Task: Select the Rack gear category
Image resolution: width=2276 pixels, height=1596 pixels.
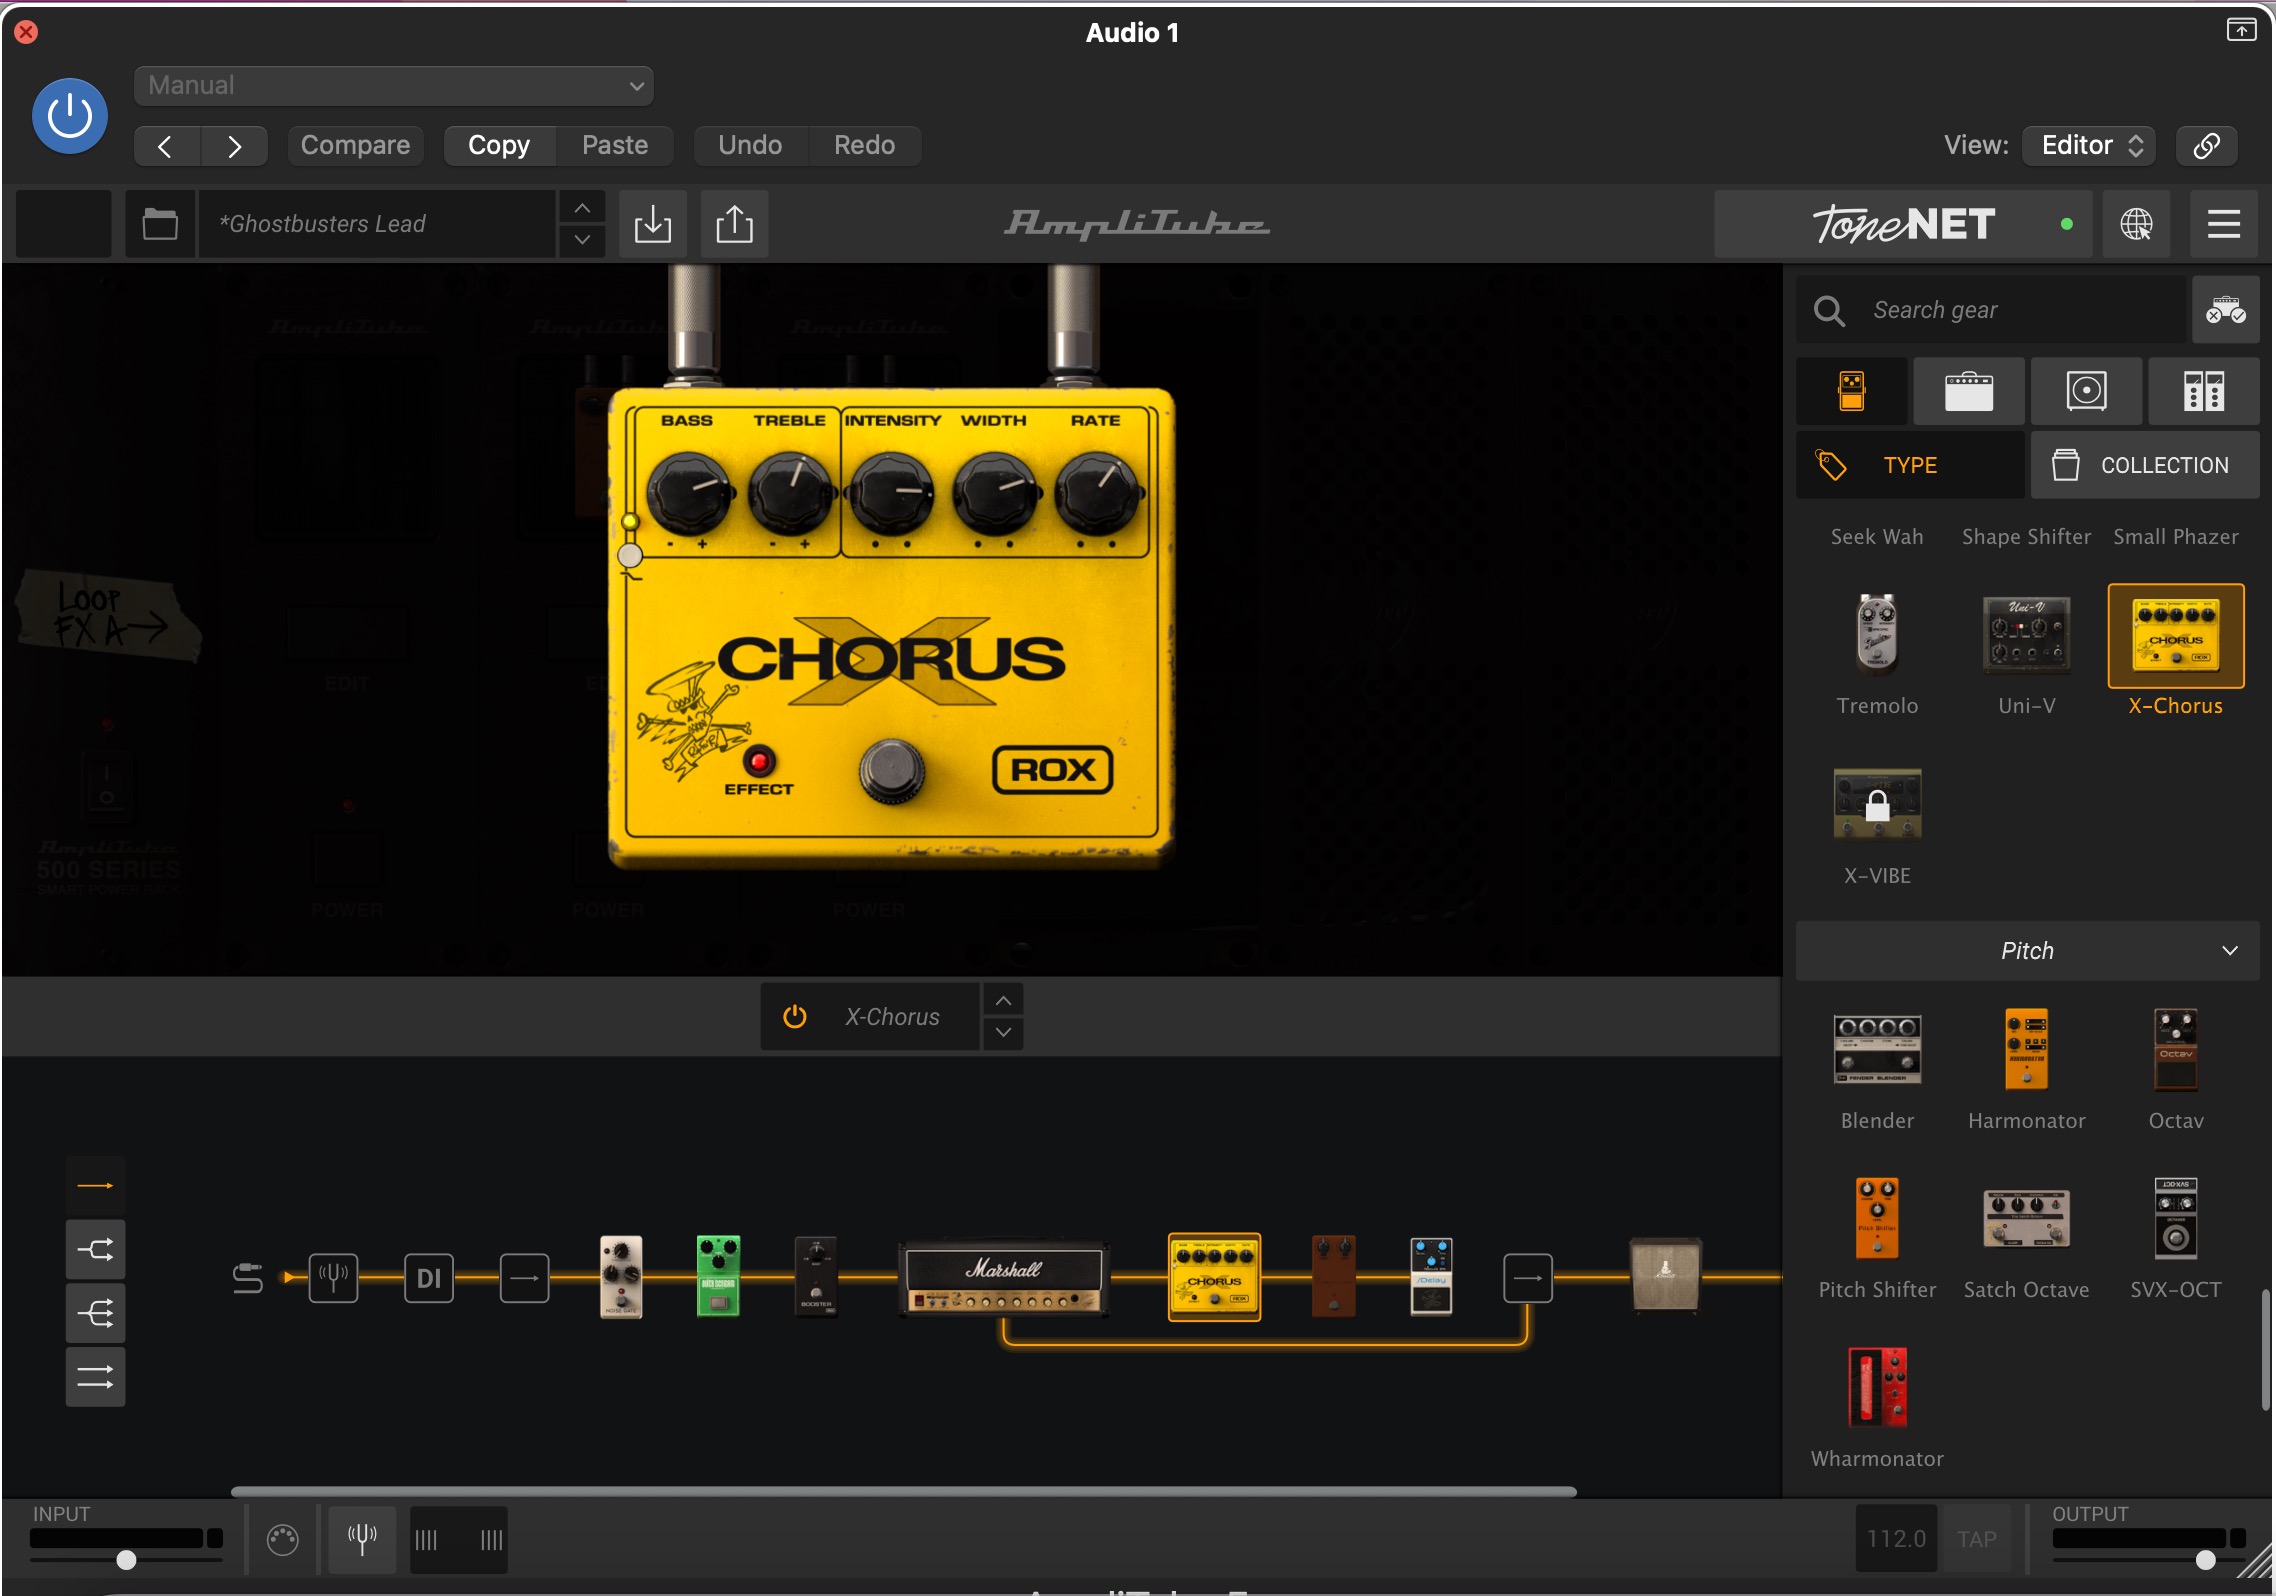Action: click(2204, 391)
